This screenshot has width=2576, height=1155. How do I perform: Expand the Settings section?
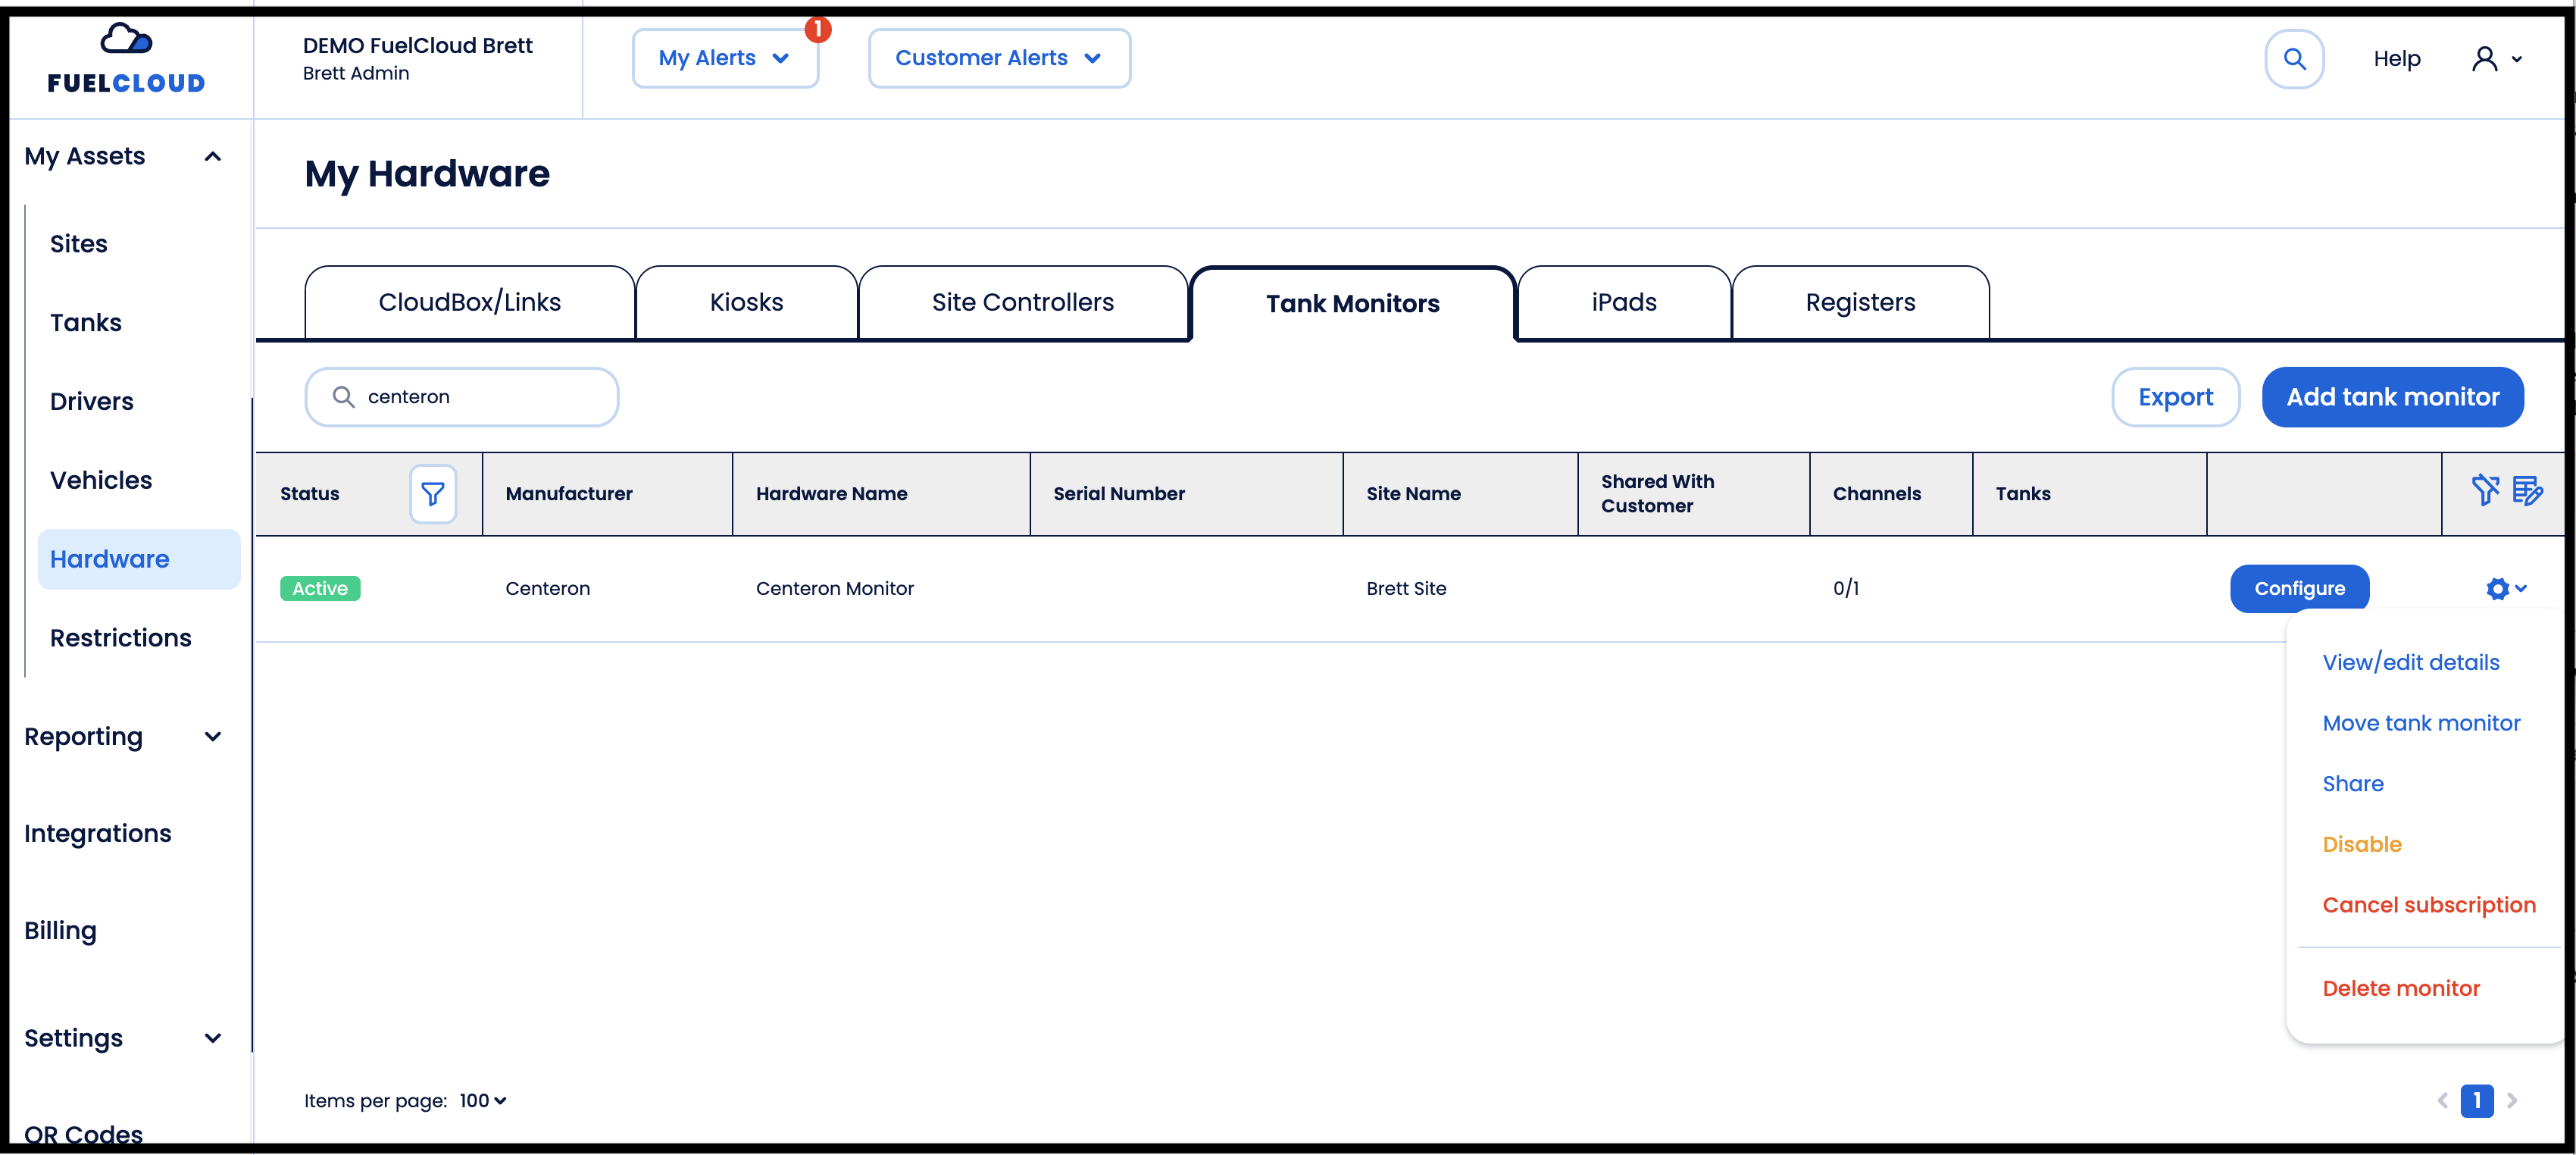point(124,1038)
